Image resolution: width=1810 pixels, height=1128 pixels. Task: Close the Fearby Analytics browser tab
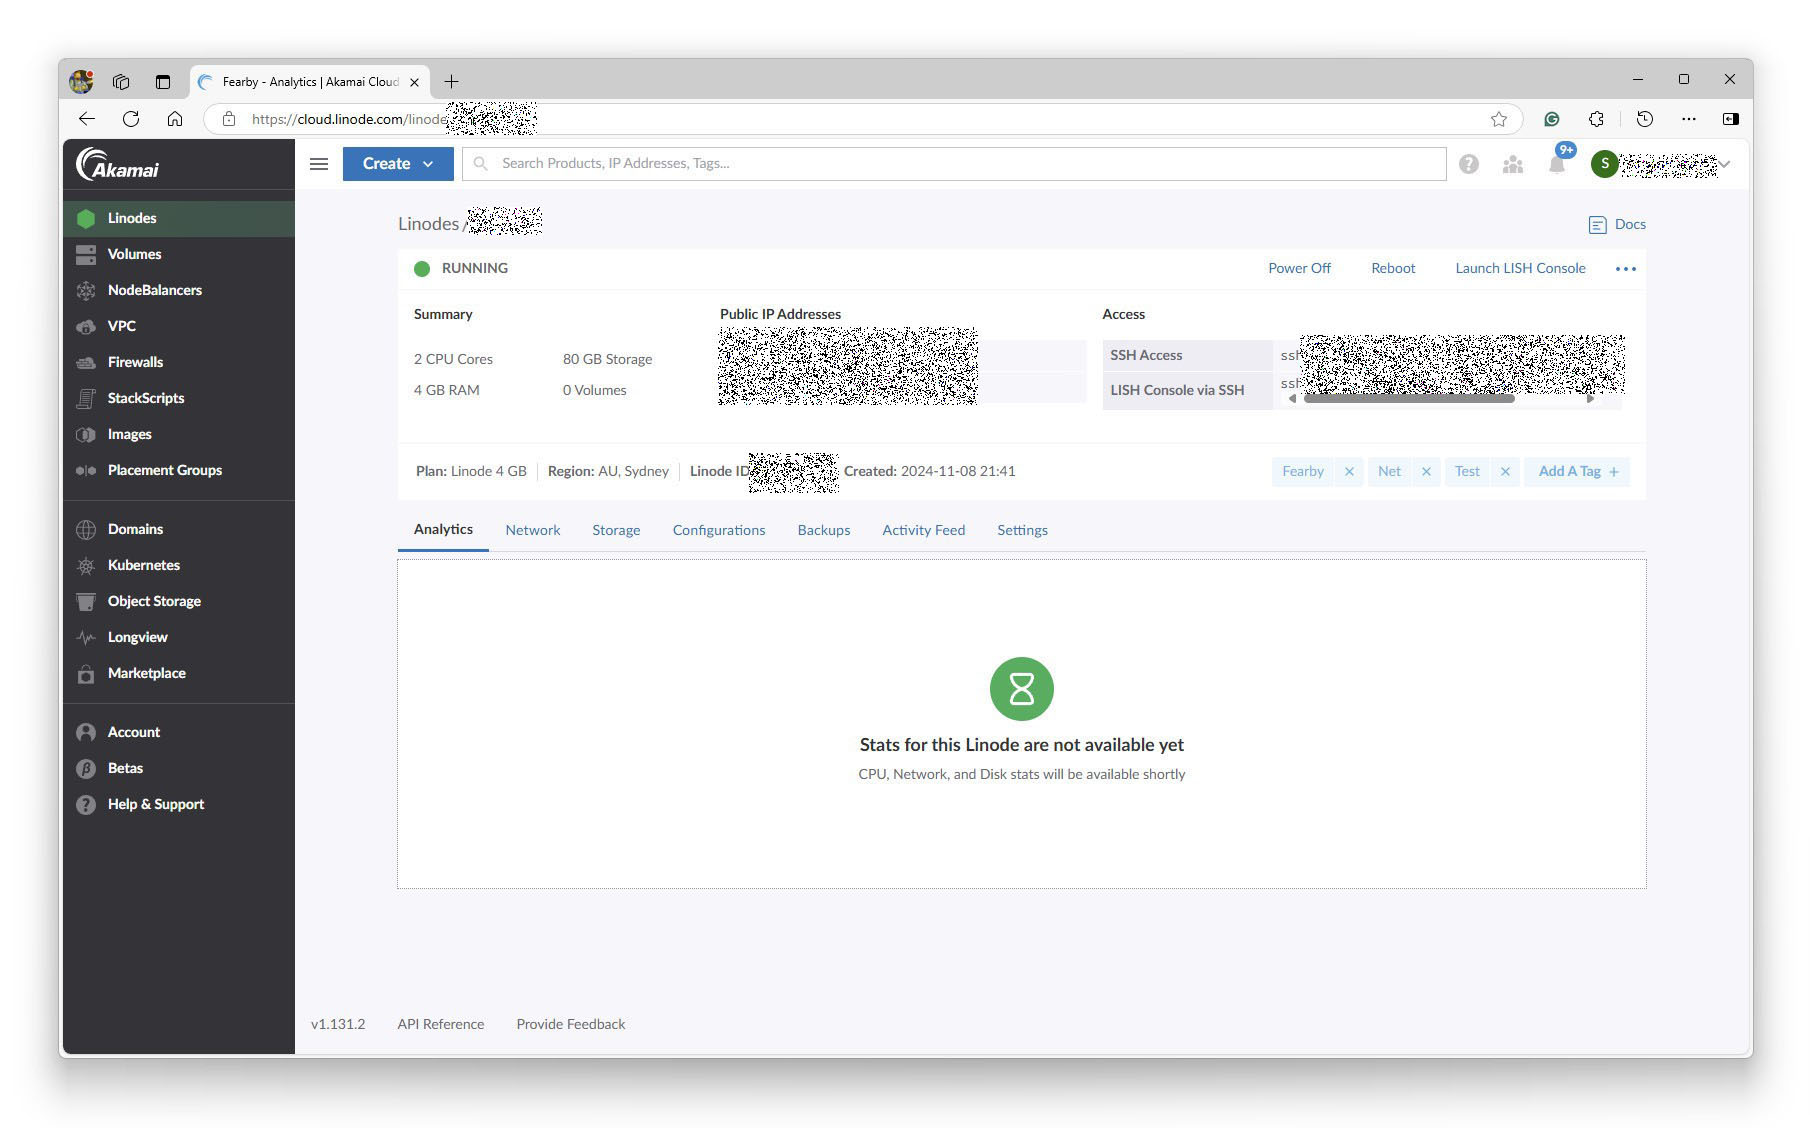[x=414, y=82]
